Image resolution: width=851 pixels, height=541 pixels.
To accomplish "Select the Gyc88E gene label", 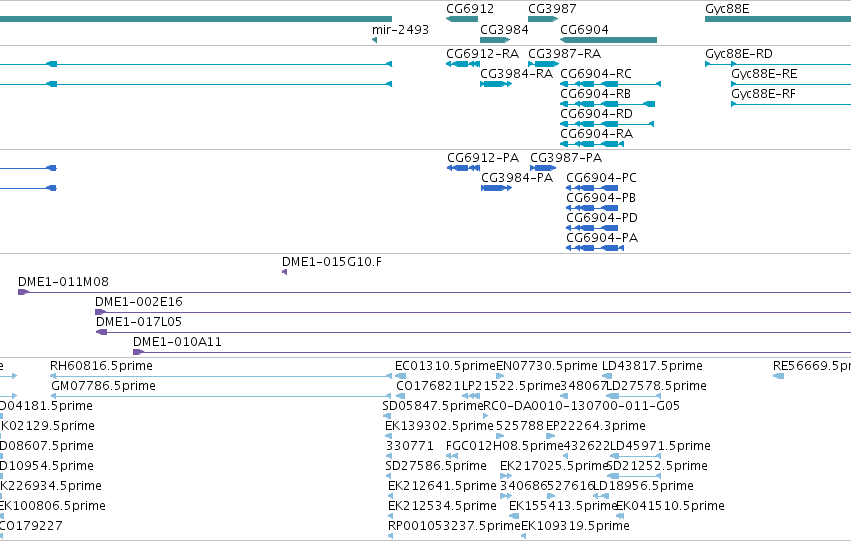I will [x=727, y=9].
